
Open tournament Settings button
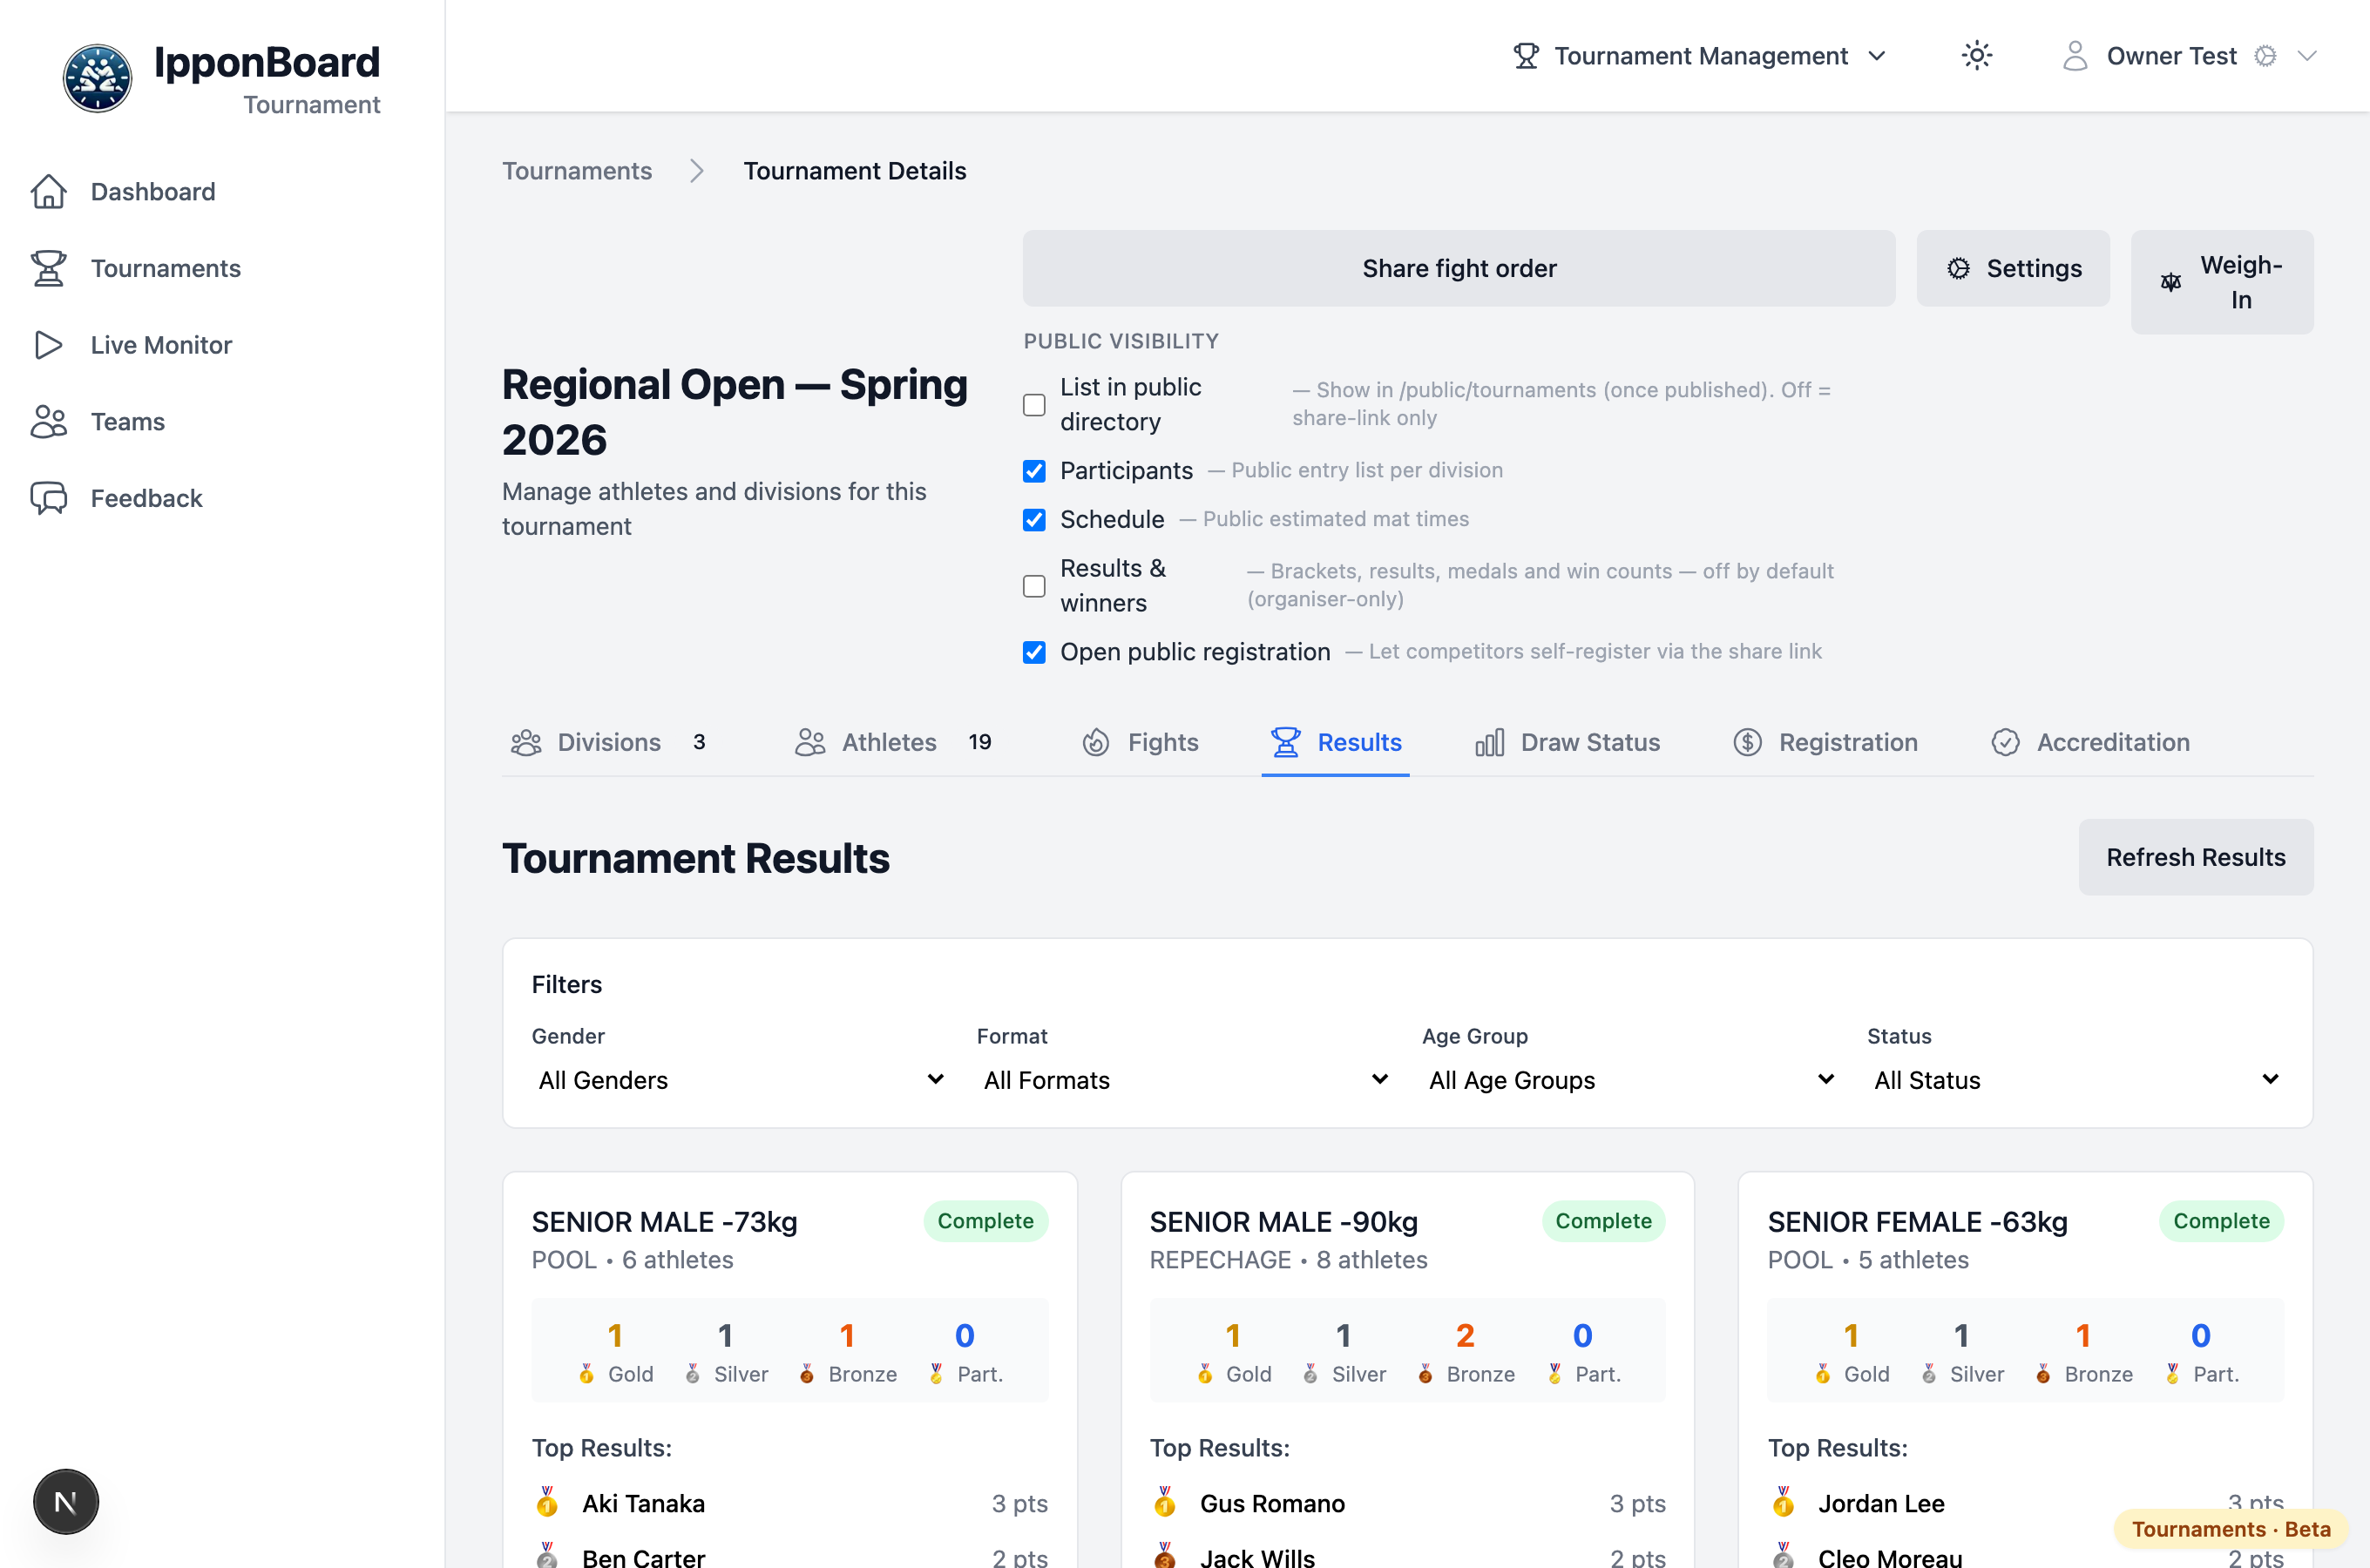click(2013, 268)
